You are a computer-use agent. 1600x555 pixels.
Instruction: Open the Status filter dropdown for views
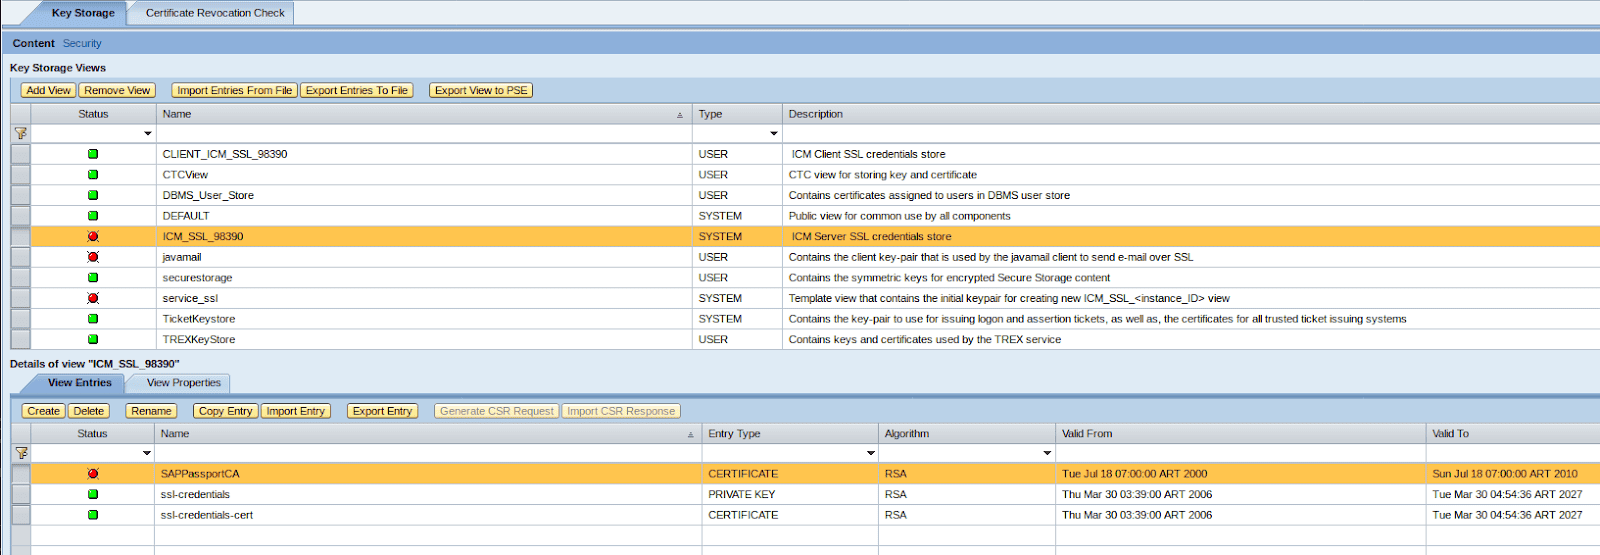(x=148, y=133)
